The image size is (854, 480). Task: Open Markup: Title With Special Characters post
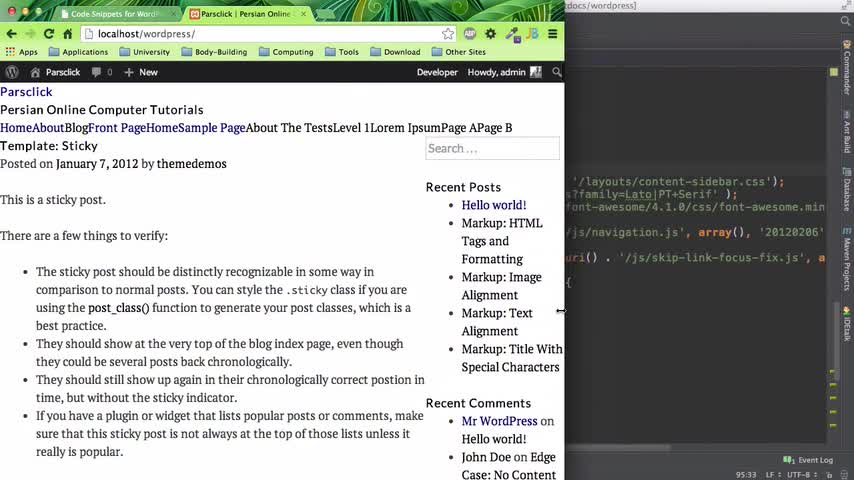coord(512,358)
